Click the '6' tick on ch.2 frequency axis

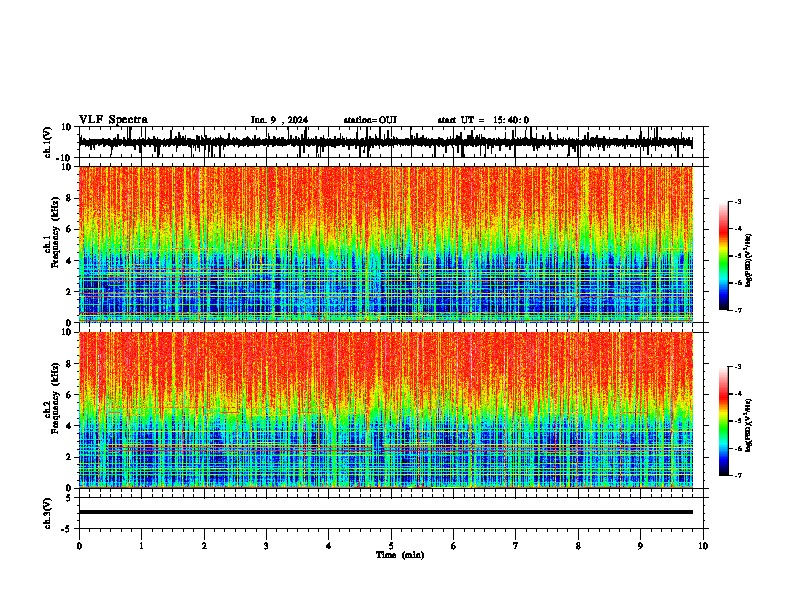coord(70,394)
